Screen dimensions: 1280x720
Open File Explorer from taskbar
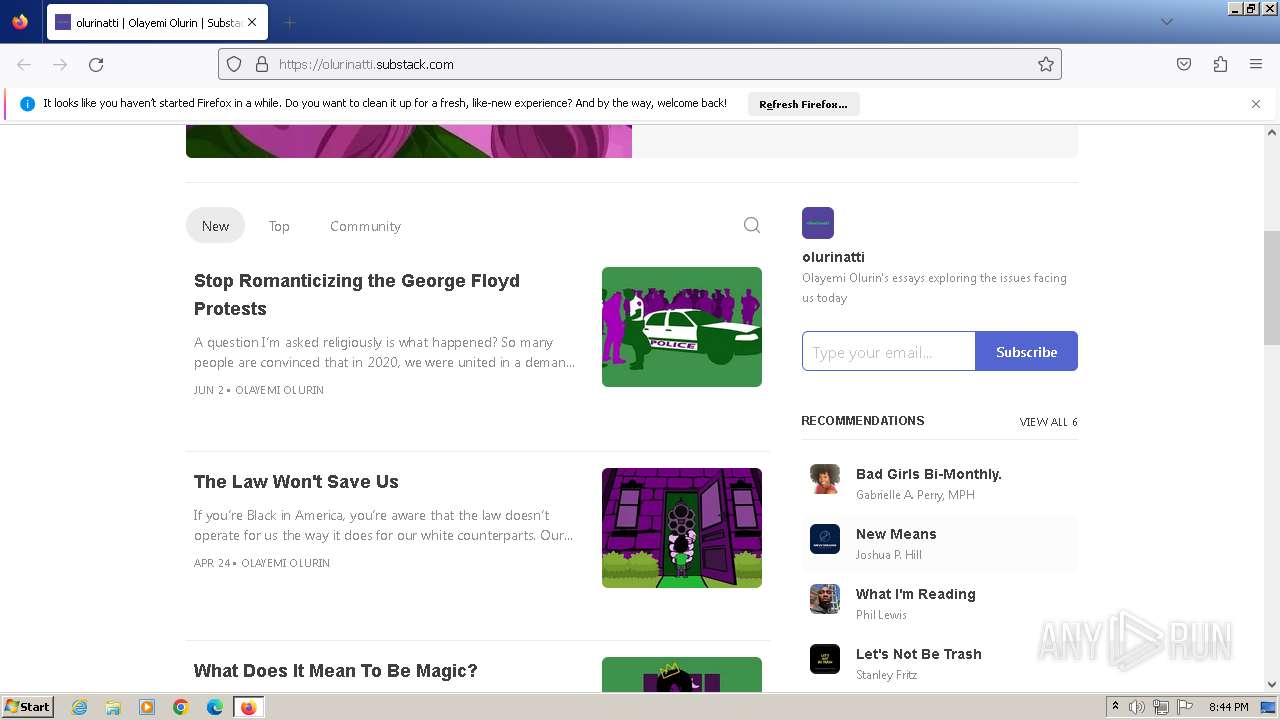click(113, 707)
